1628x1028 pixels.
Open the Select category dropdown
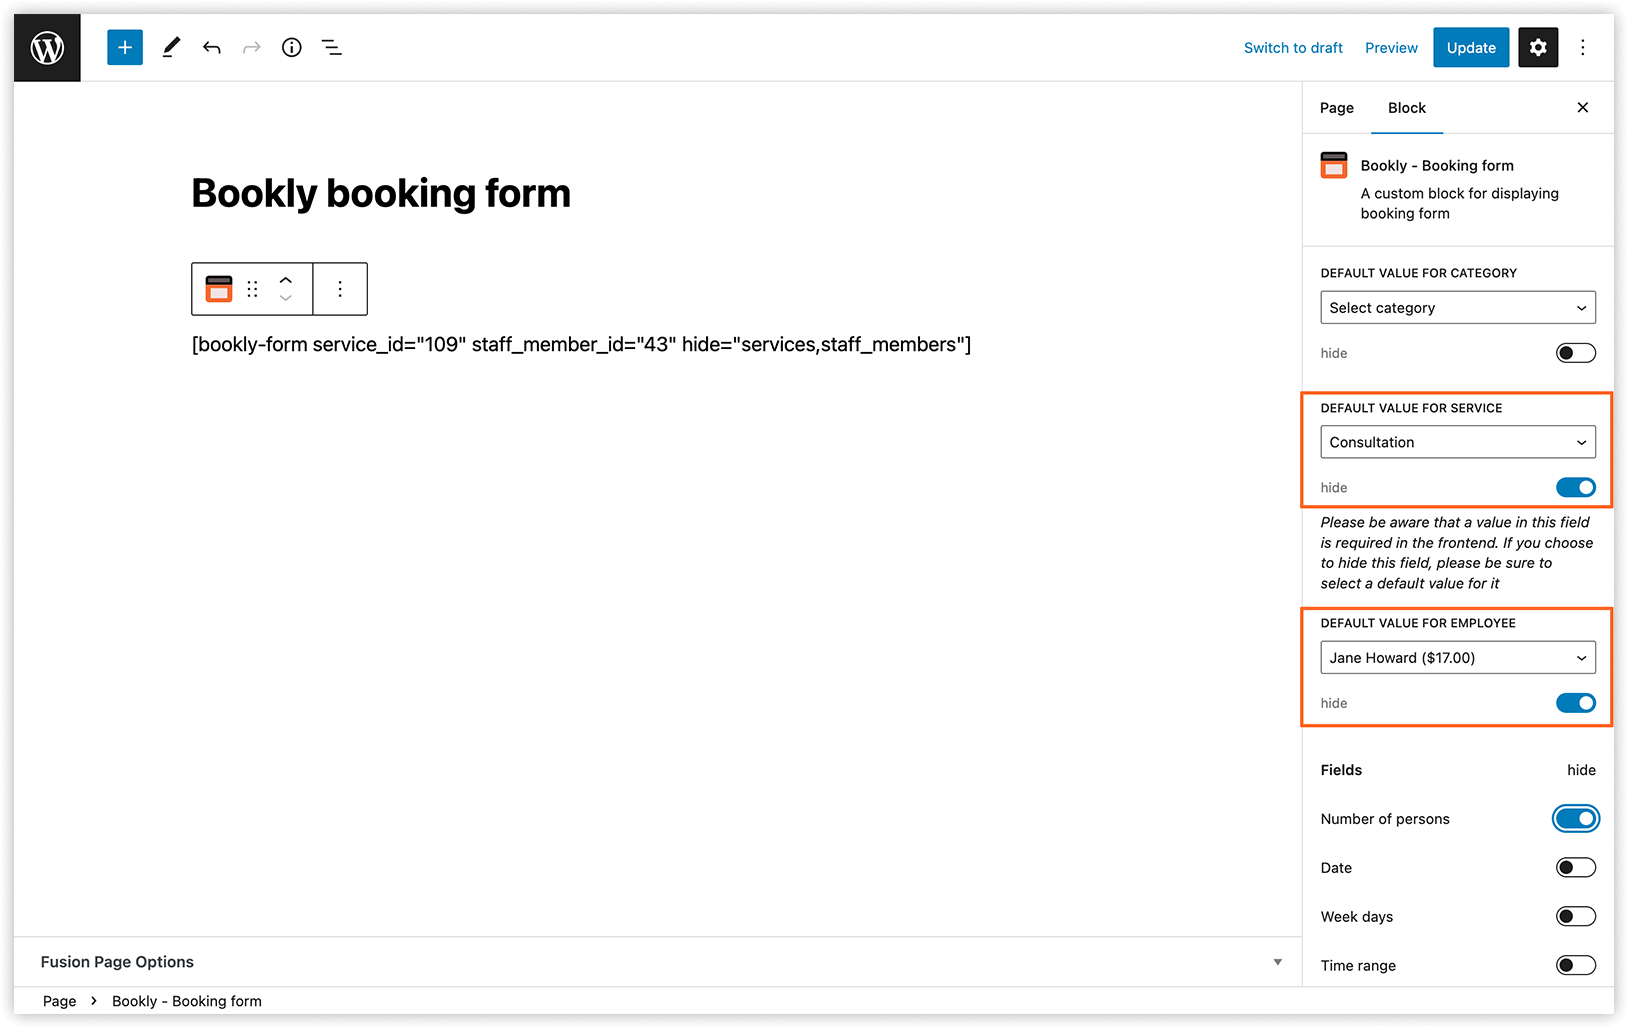tap(1458, 308)
